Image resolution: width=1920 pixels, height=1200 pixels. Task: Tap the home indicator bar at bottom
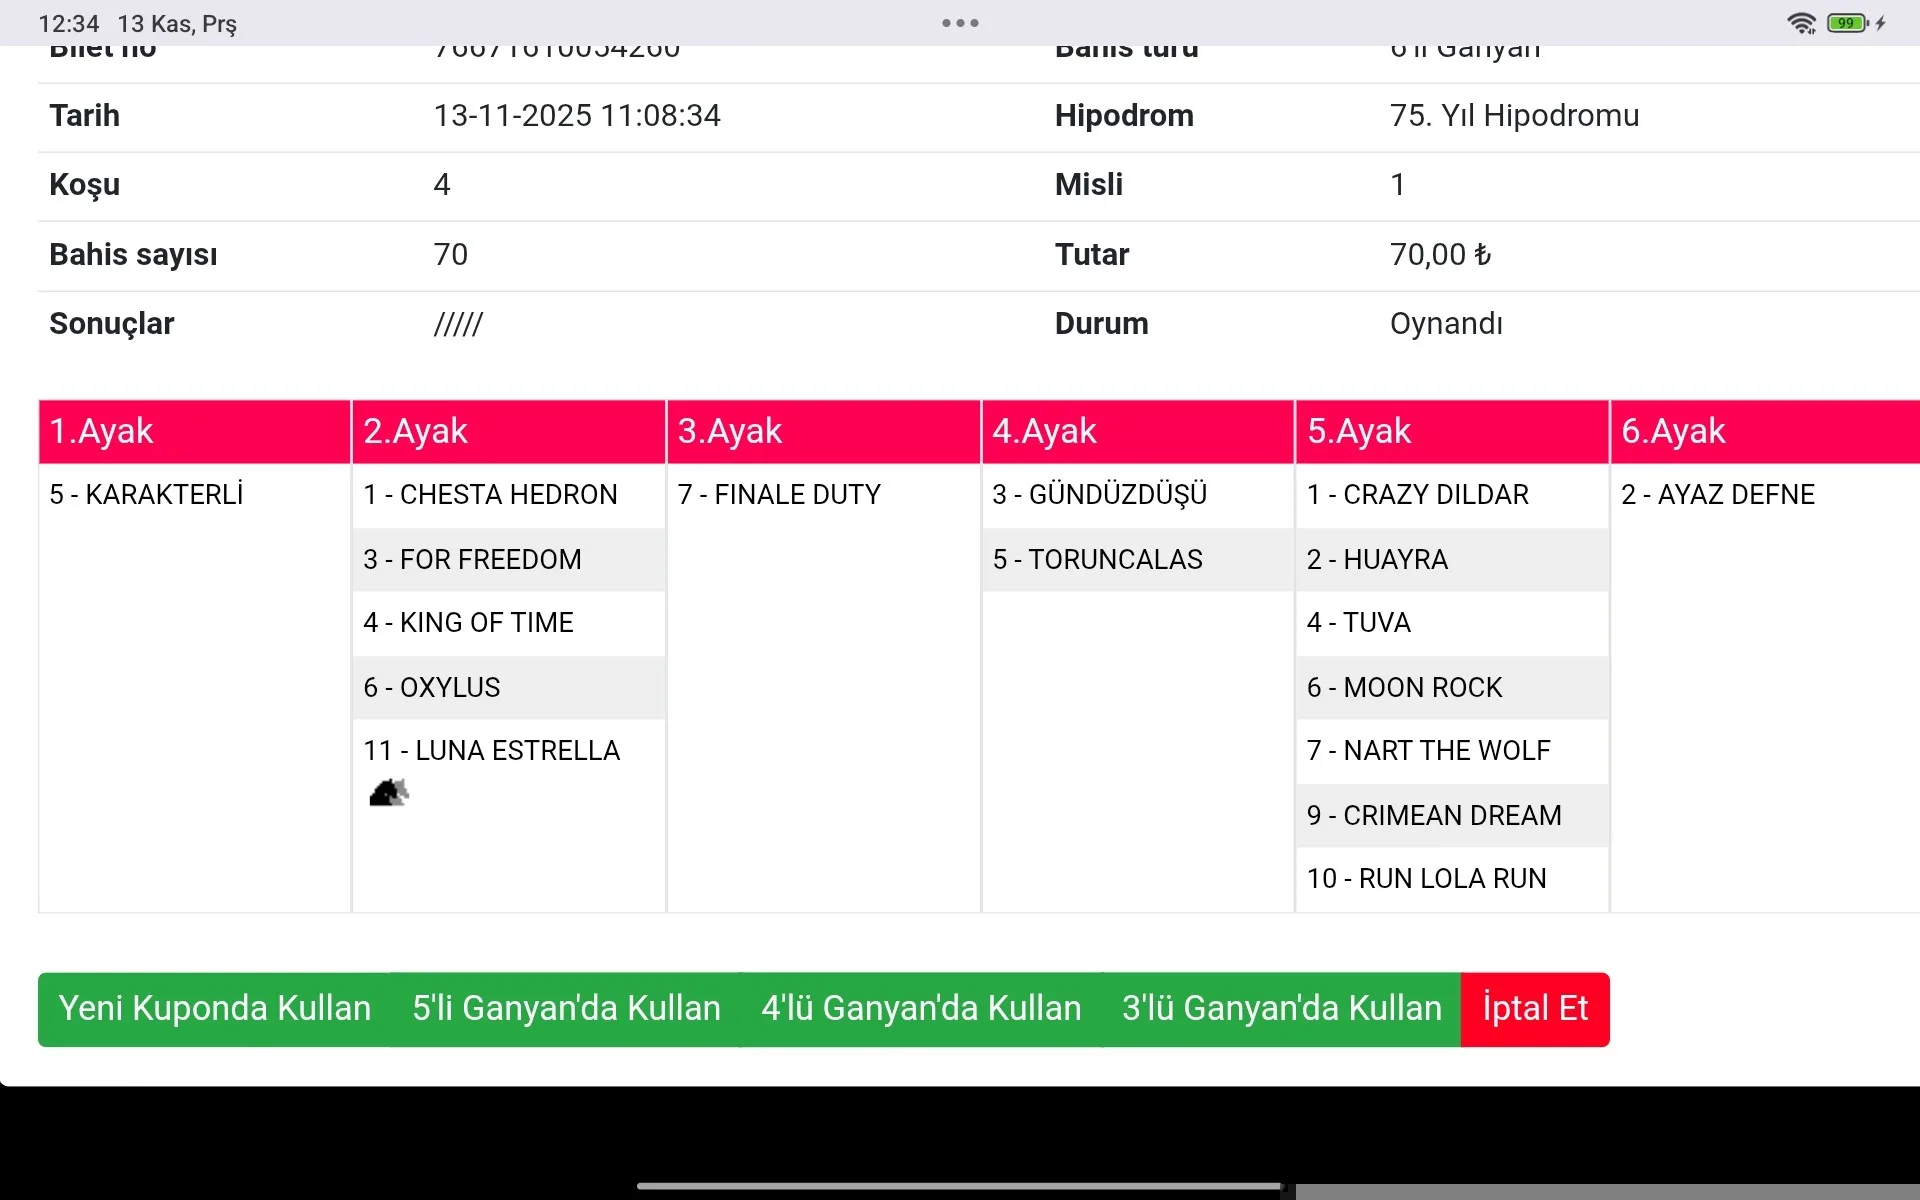tap(960, 1186)
